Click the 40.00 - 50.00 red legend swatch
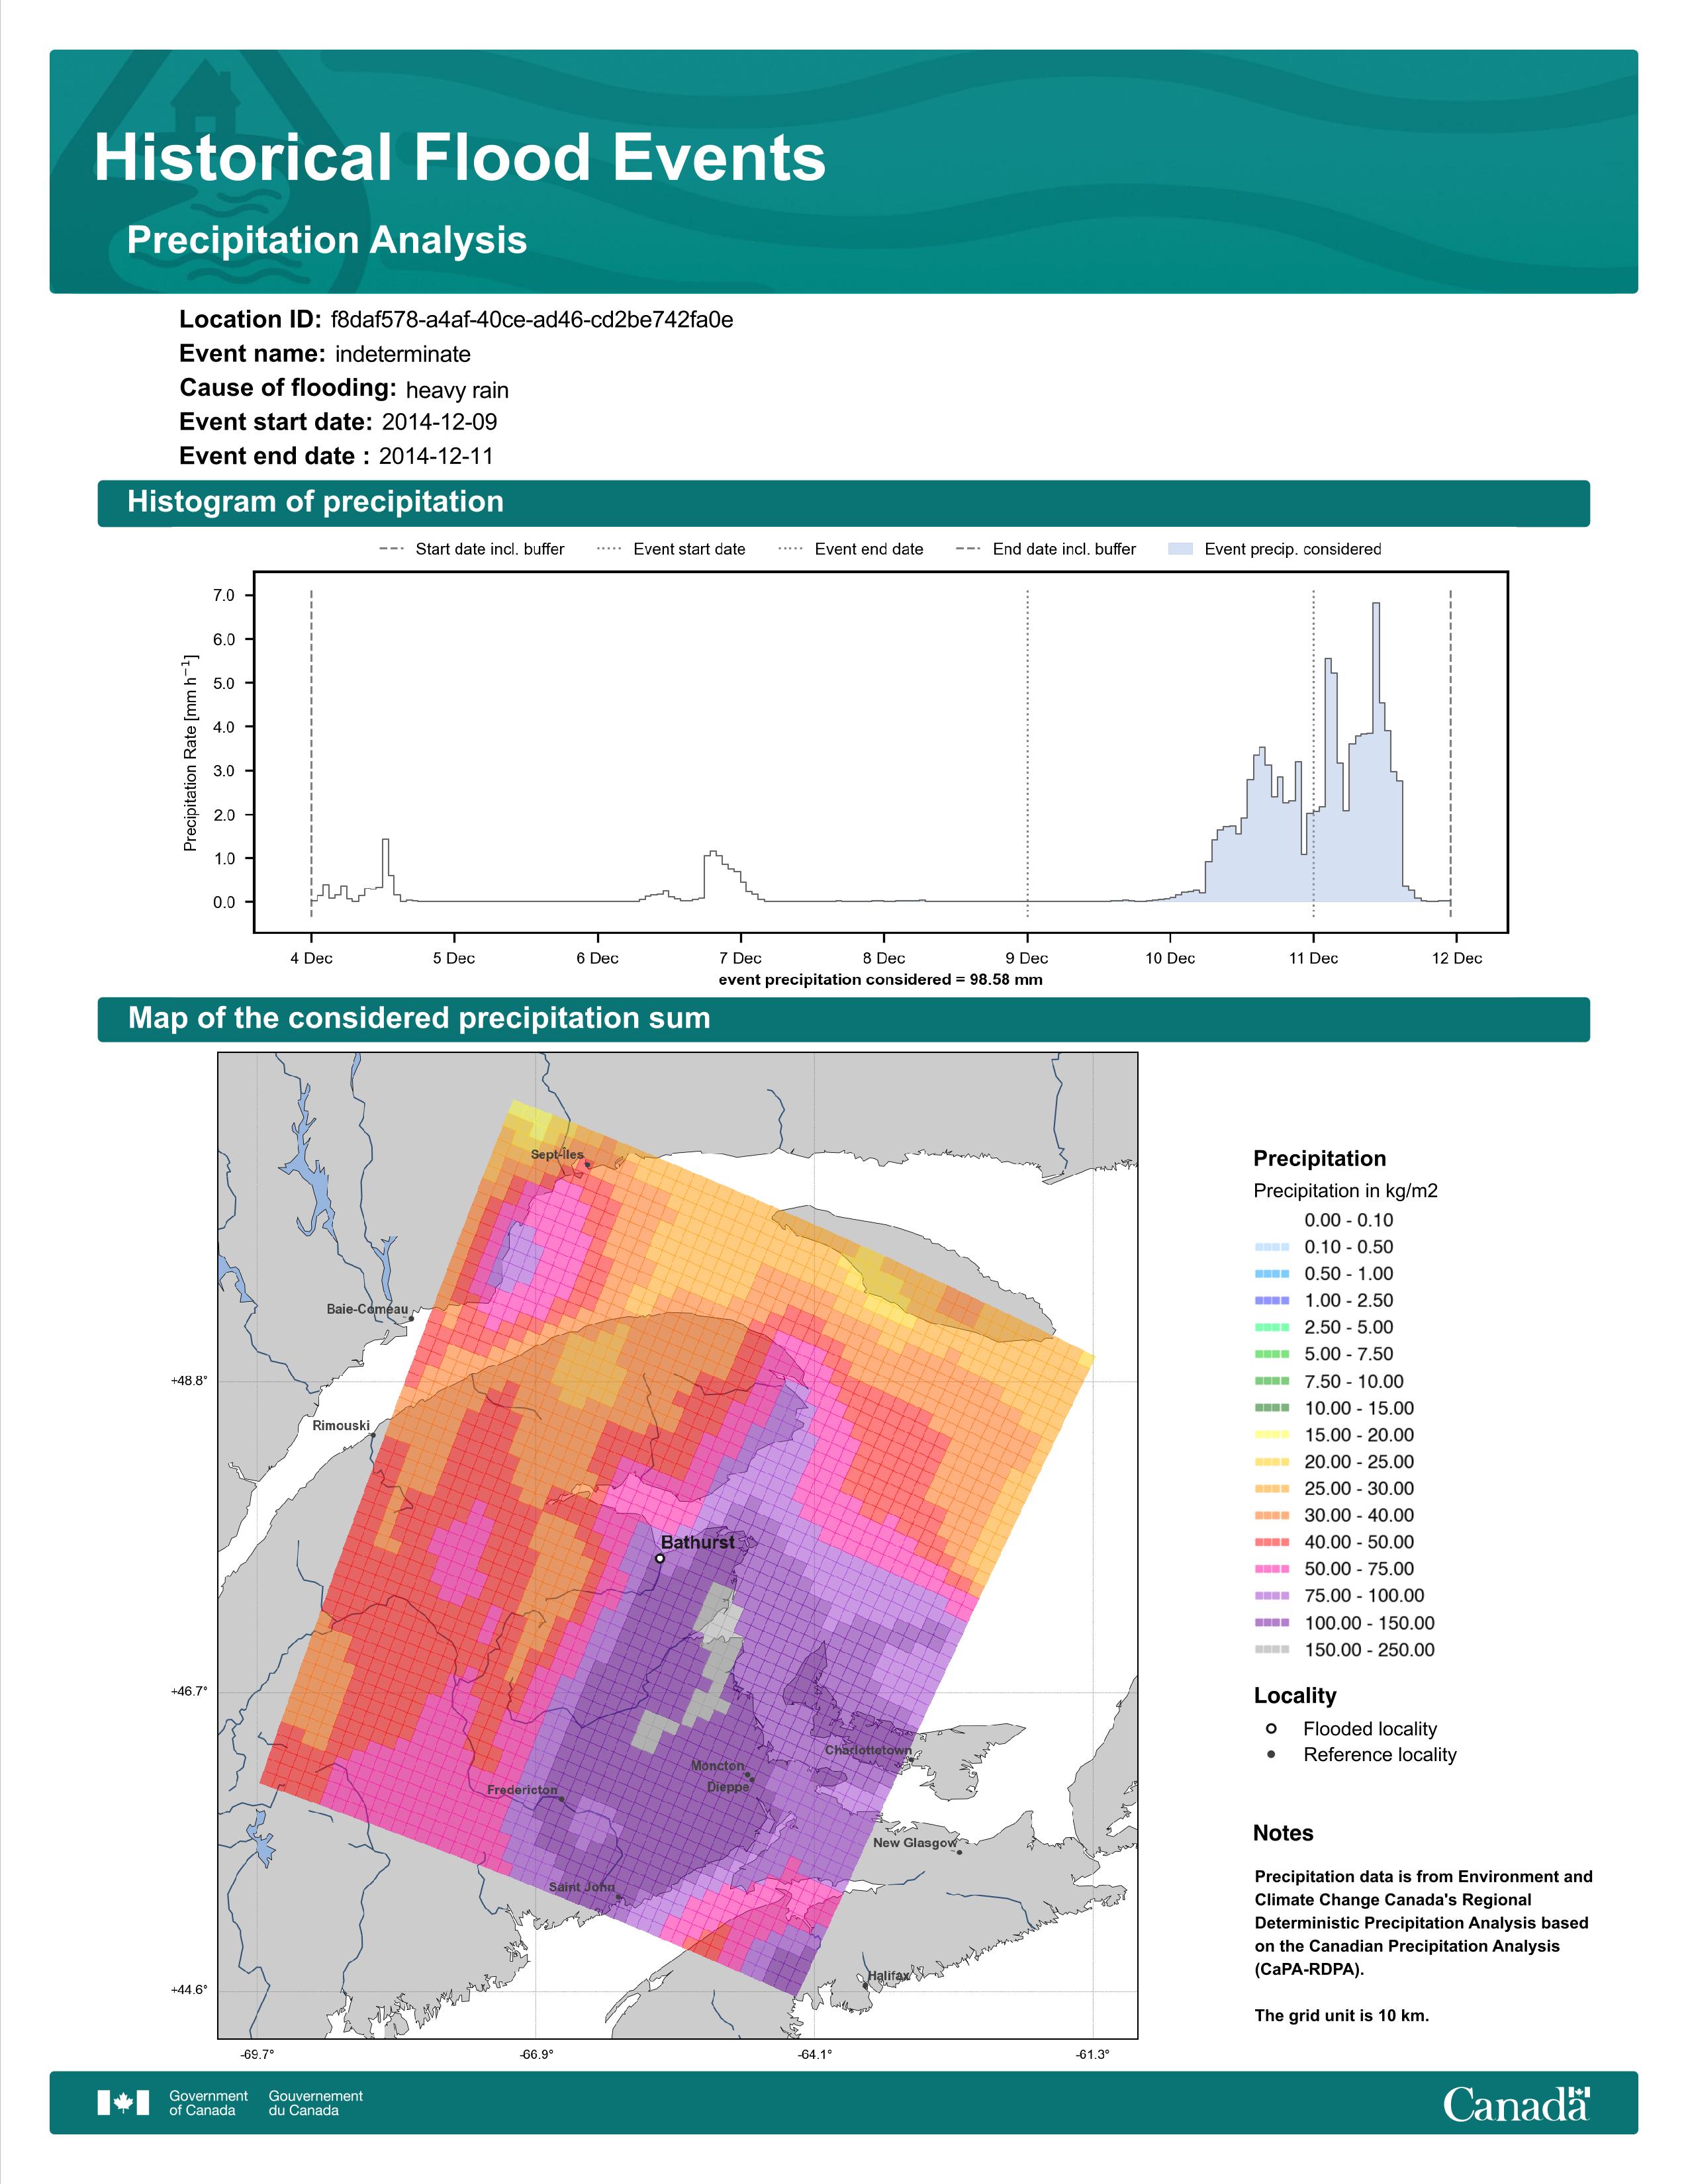This screenshot has height=2184, width=1688. [1272, 1542]
